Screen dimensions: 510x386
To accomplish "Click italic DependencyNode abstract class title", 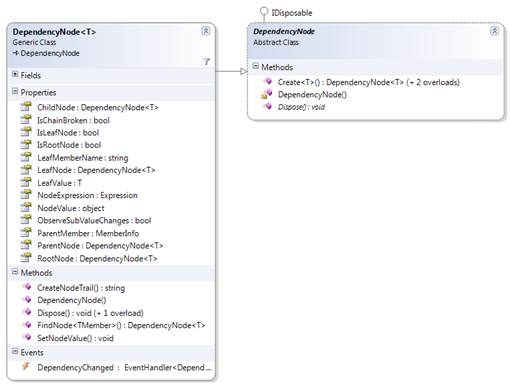I will (284, 31).
